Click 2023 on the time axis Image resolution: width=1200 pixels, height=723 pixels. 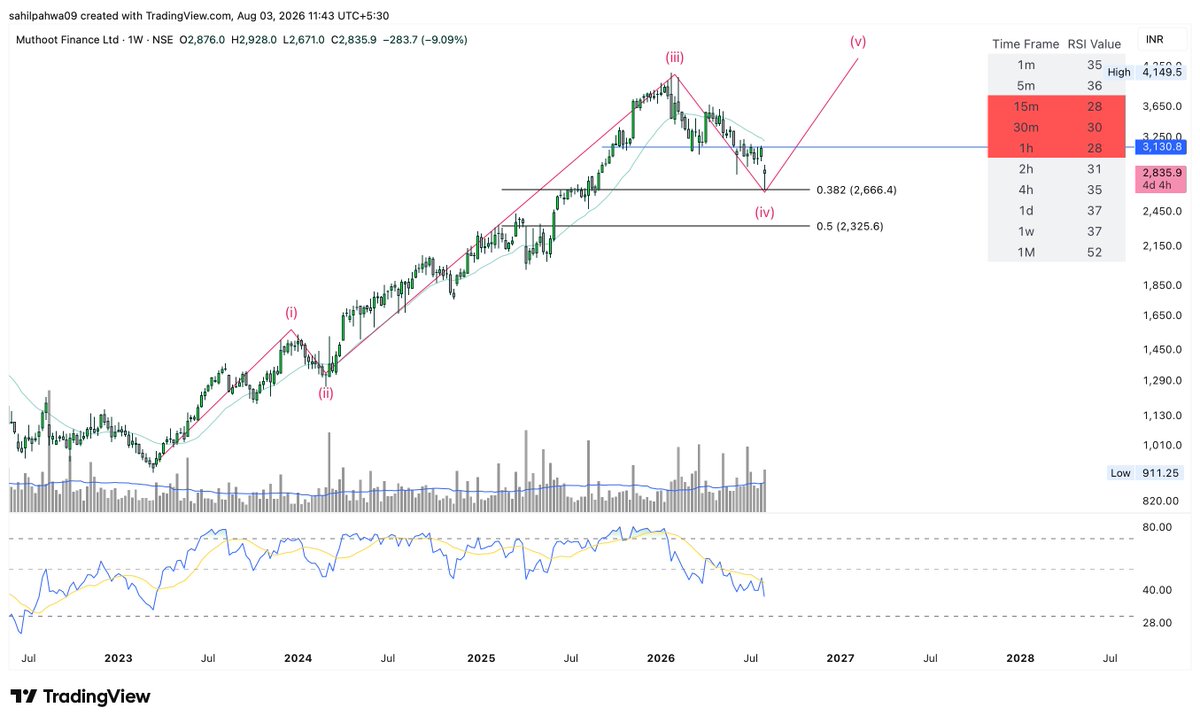118,659
